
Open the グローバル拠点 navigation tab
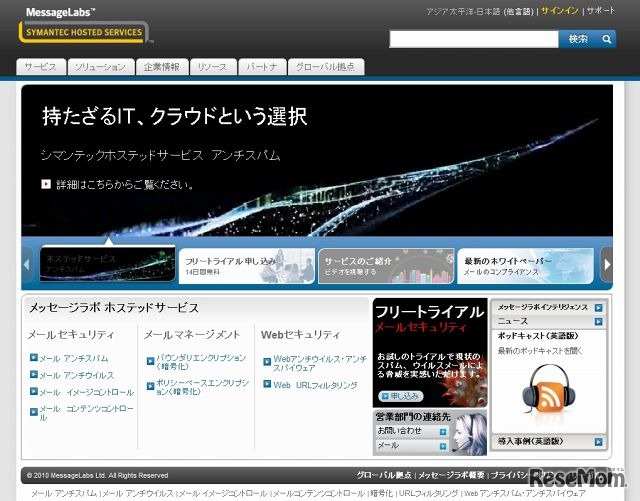tap(326, 67)
